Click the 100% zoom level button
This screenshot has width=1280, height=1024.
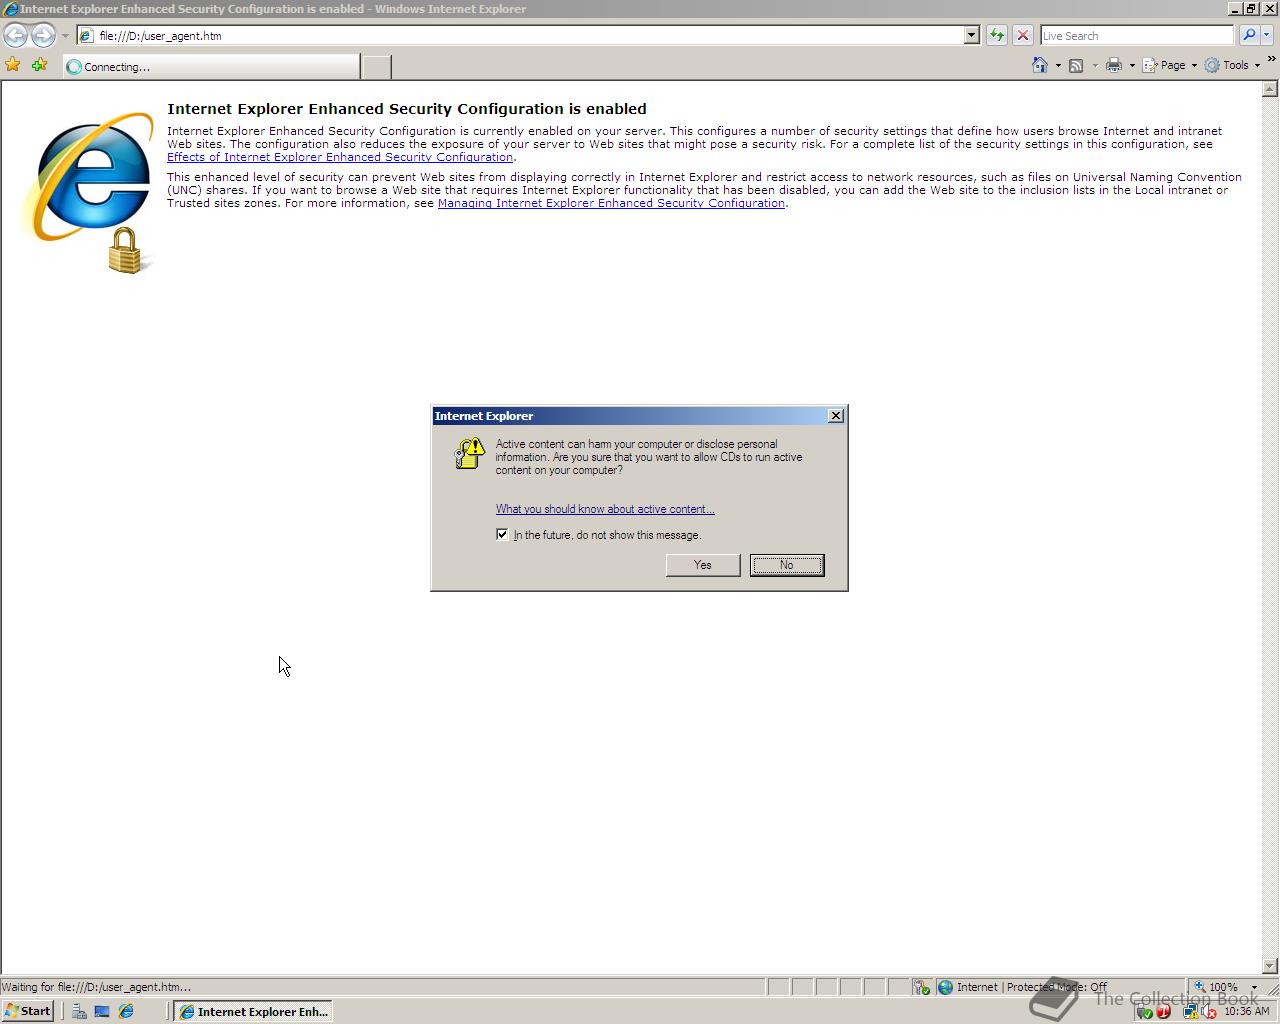(x=1217, y=987)
